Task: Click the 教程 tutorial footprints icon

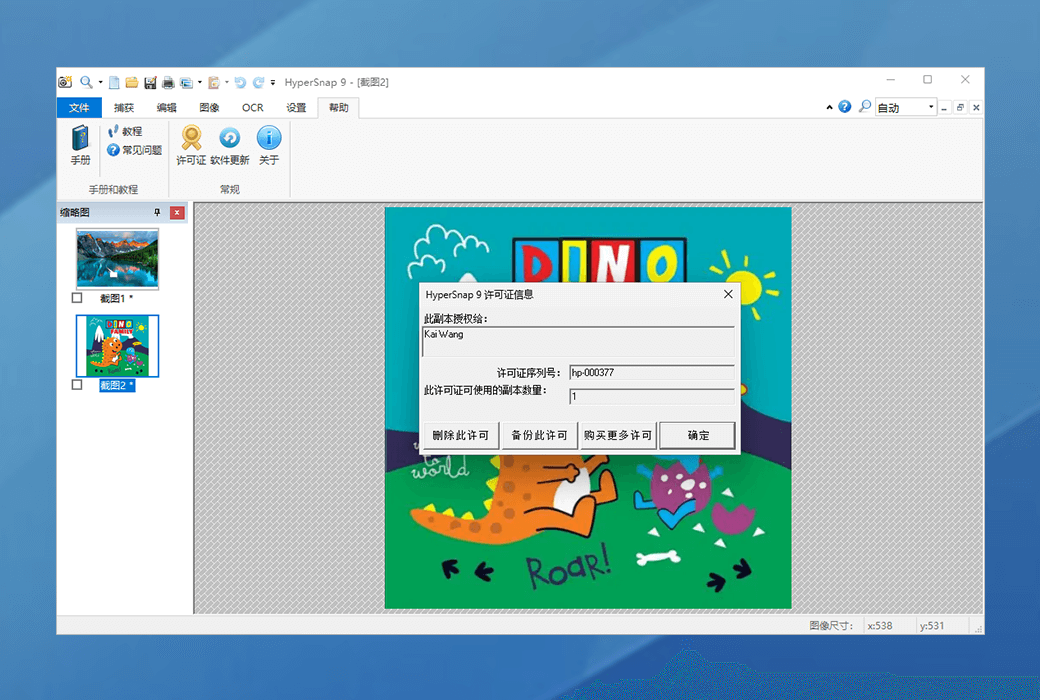Action: [114, 131]
